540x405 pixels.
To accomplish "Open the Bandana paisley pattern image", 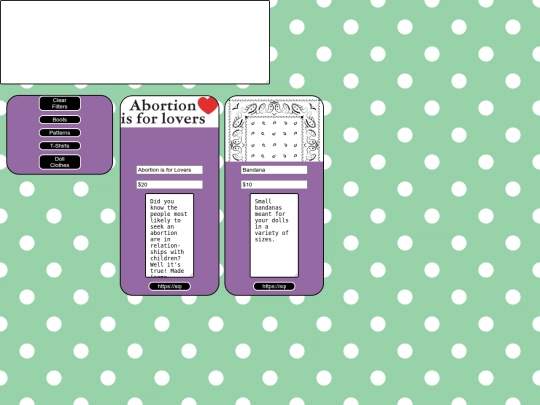I will click(x=274, y=129).
